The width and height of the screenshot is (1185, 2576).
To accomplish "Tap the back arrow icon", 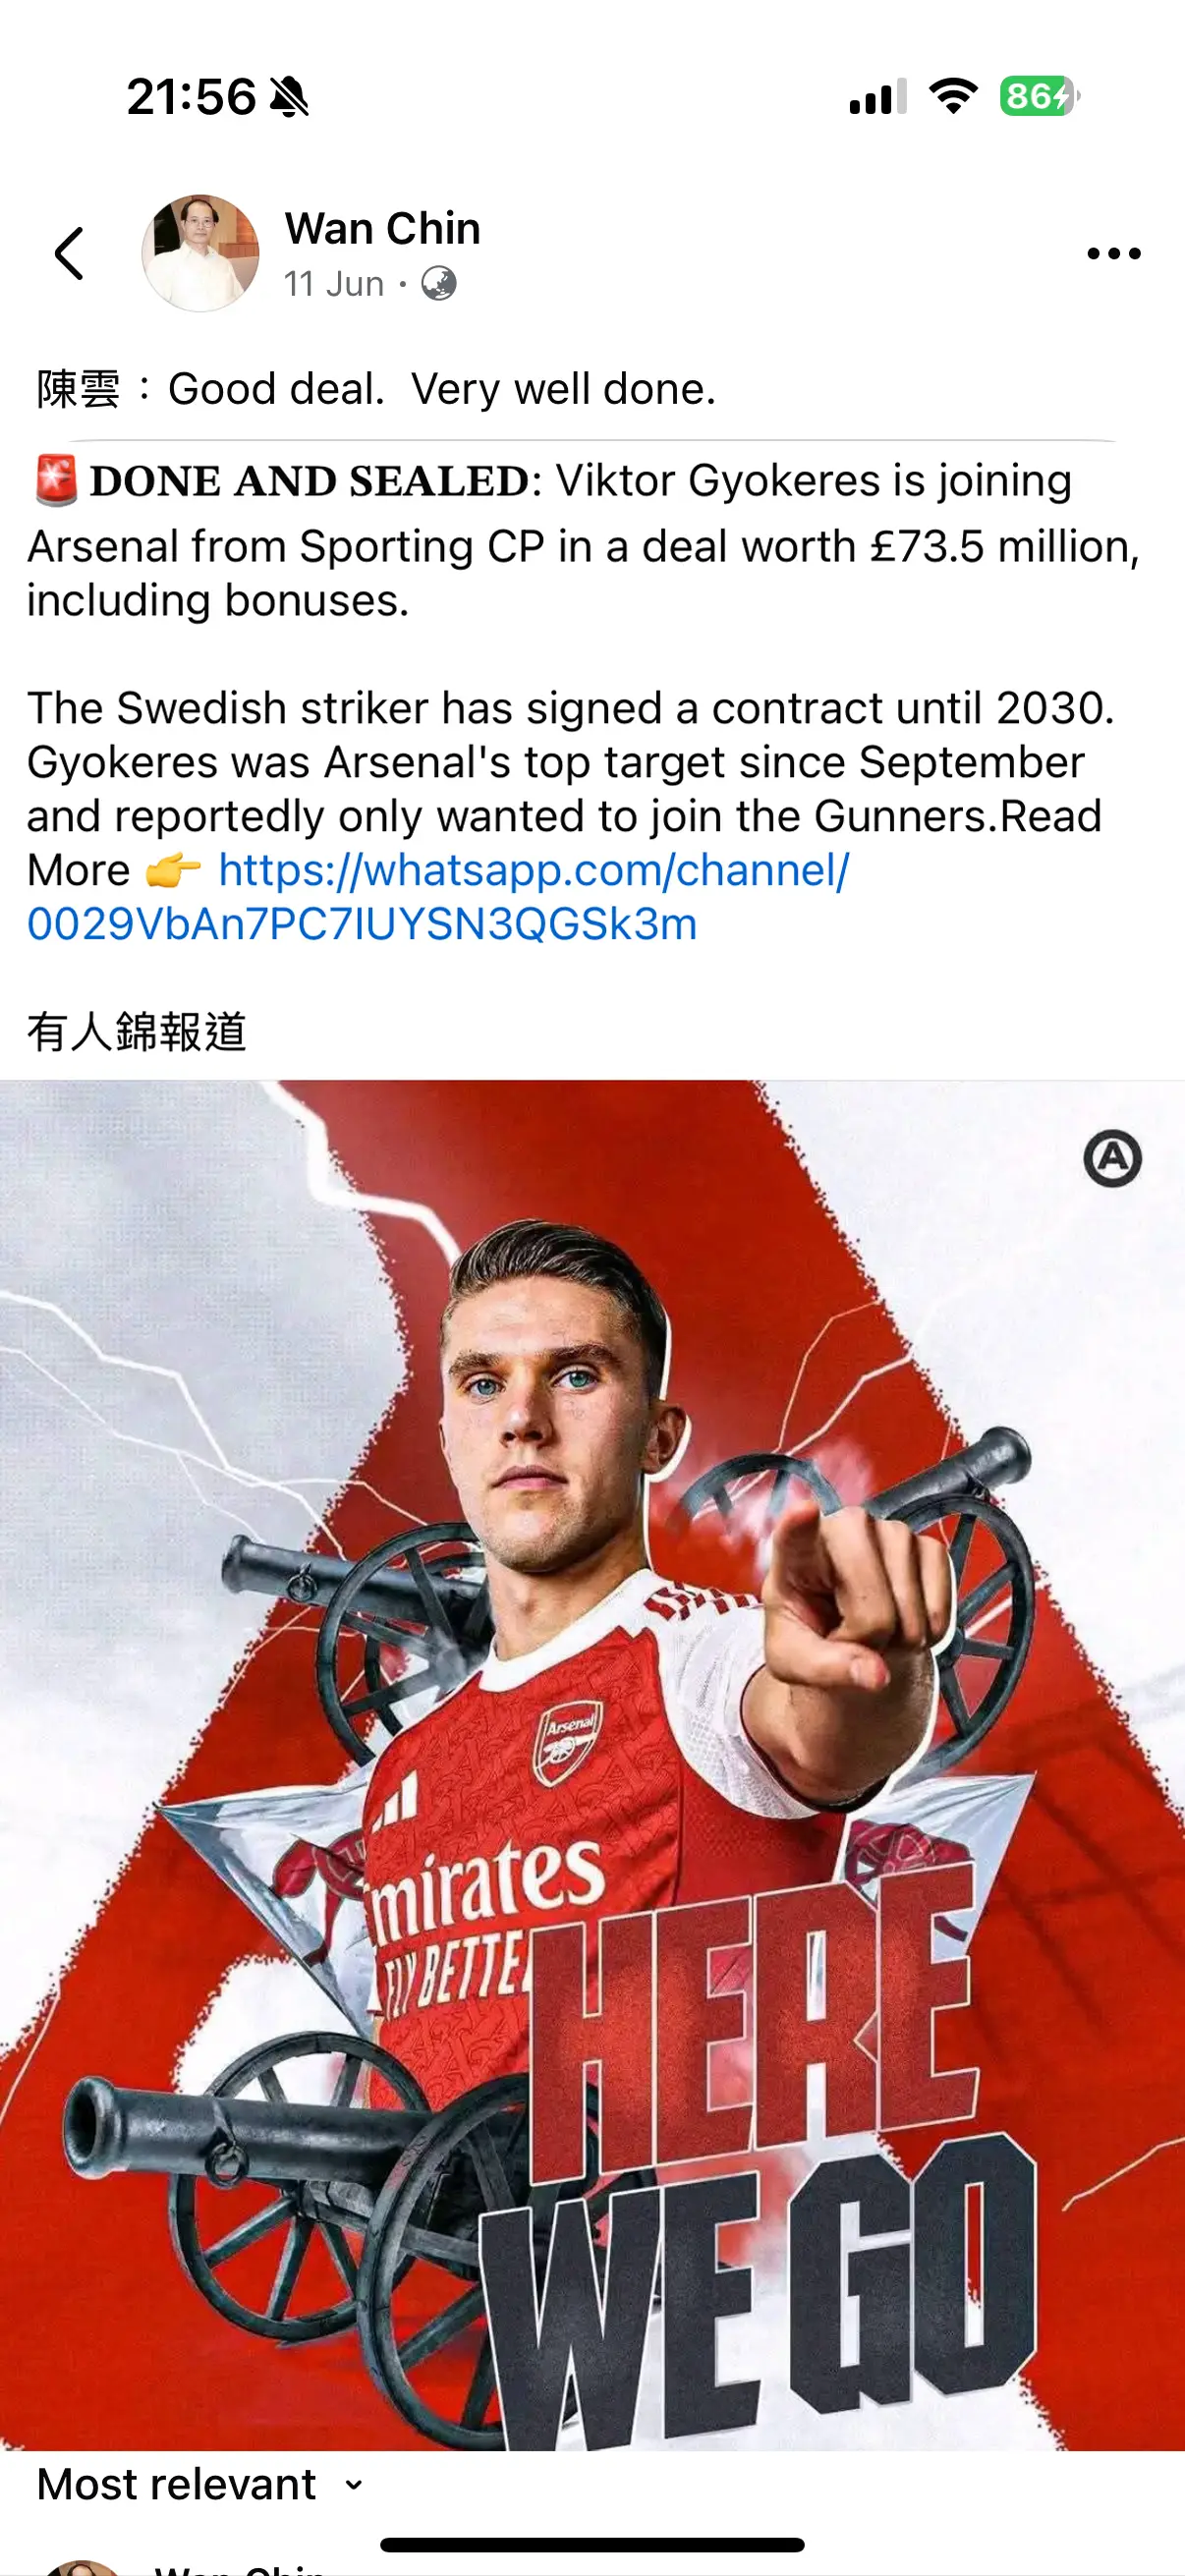I will [68, 253].
